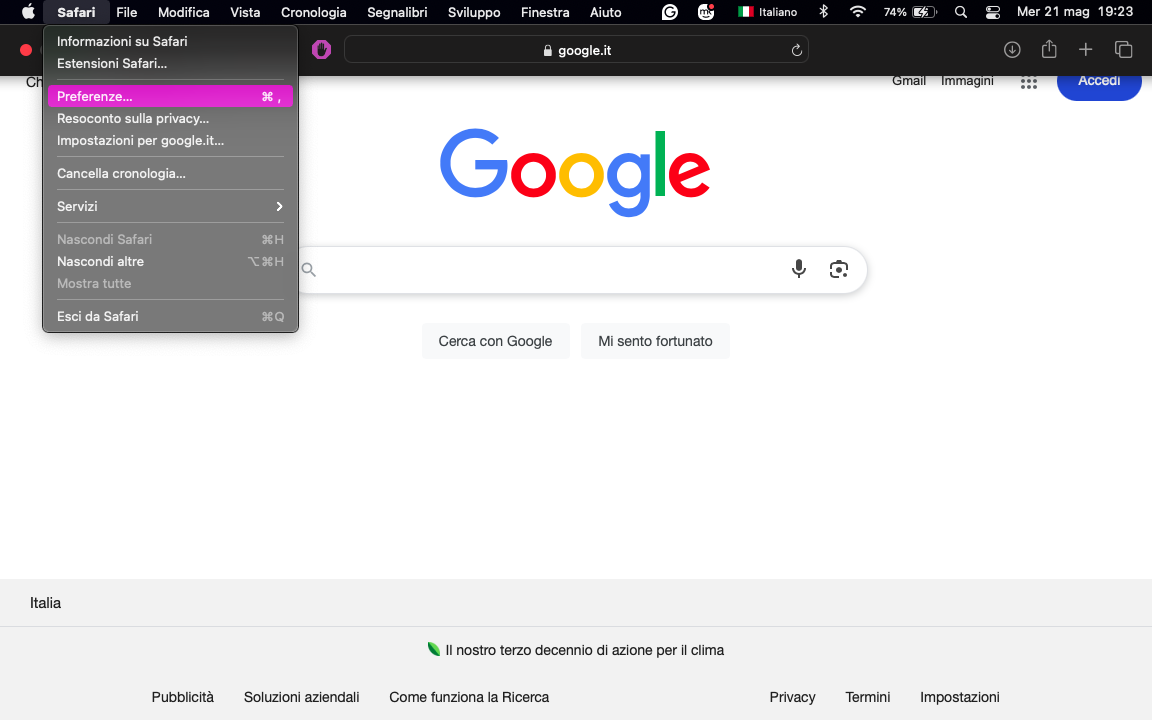Image resolution: width=1152 pixels, height=720 pixels.
Task: Open the Italiano input source menu
Action: (x=772, y=12)
